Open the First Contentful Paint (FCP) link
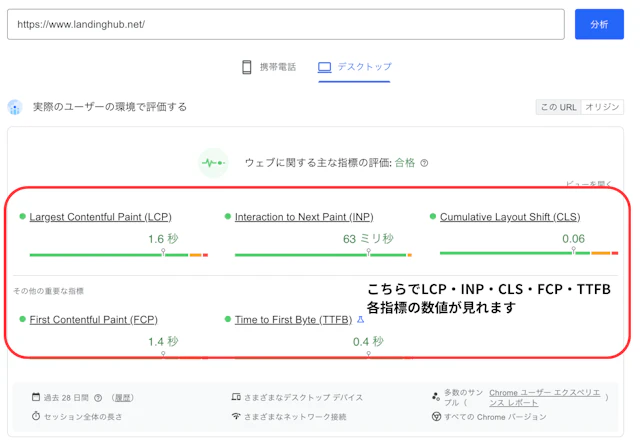Viewport: 640px width, 444px height. coord(93,320)
